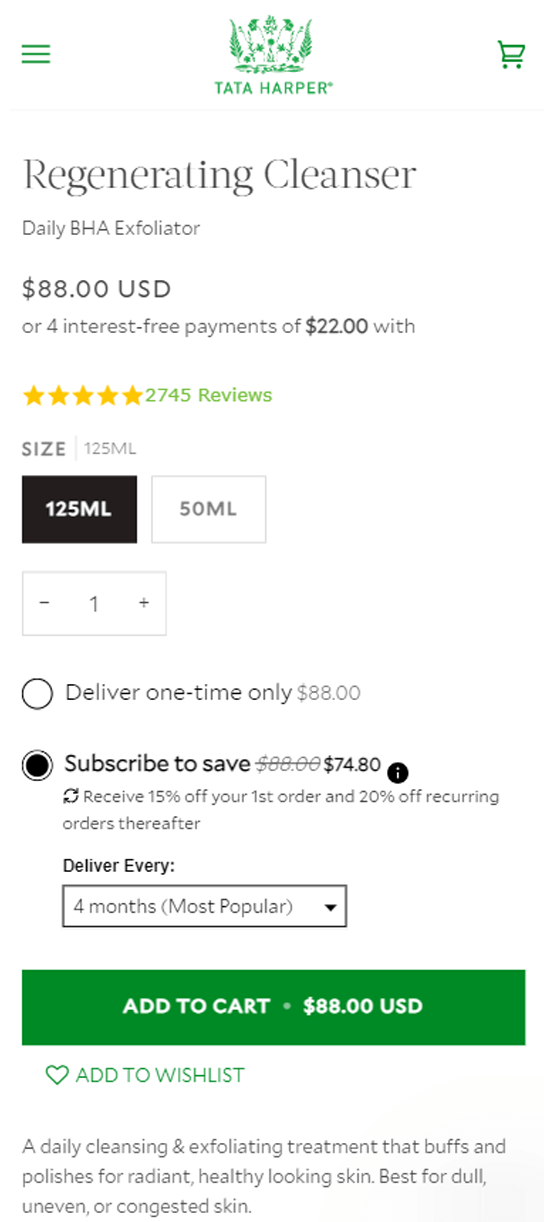
Task: Click the subscription info icon
Action: pos(397,772)
